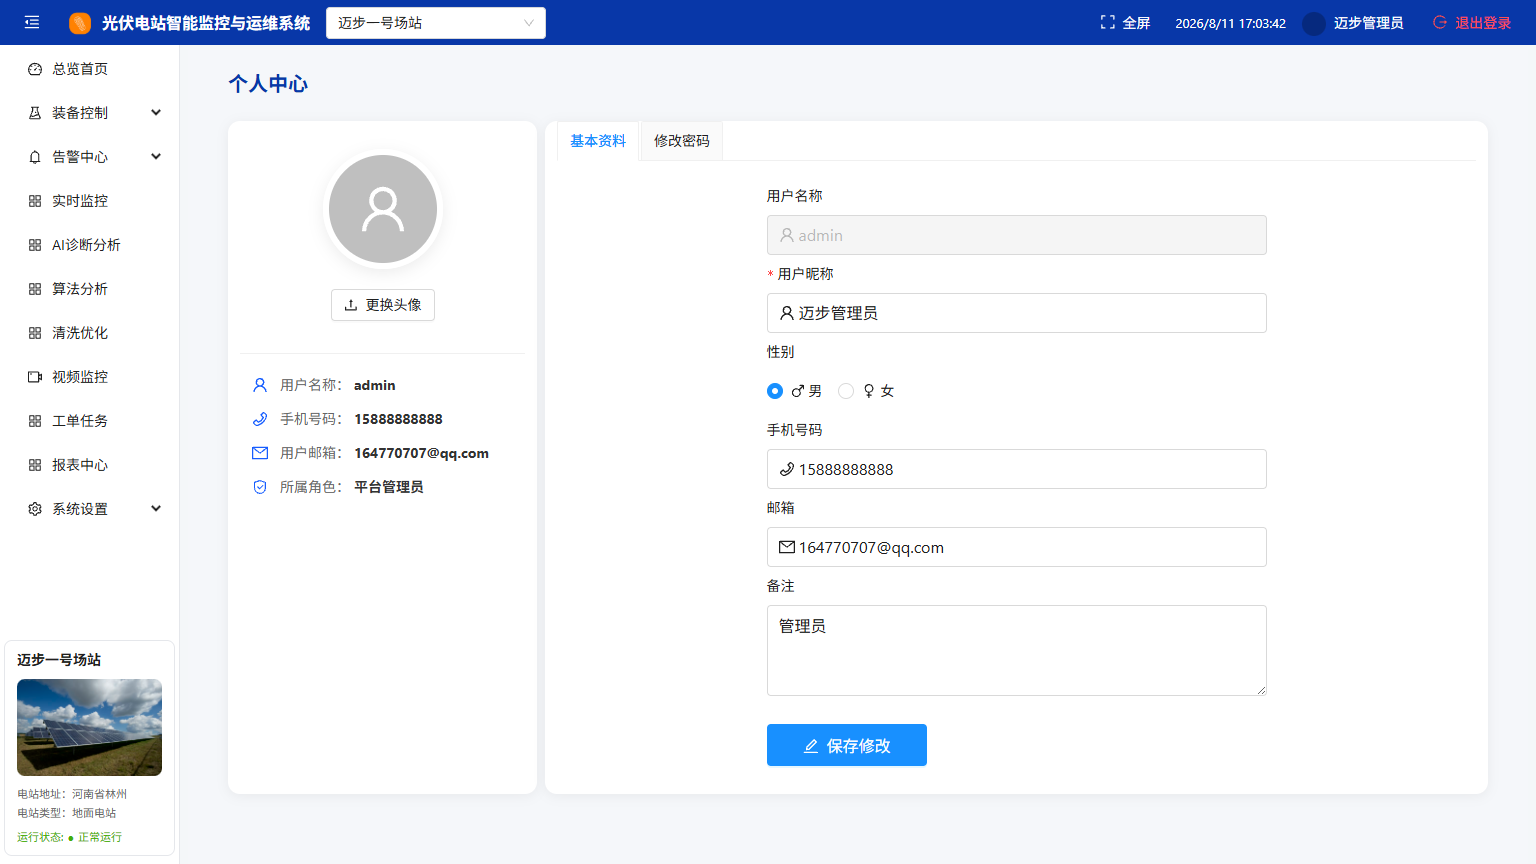Expand the 系统设置 submenu chevron

[156, 509]
